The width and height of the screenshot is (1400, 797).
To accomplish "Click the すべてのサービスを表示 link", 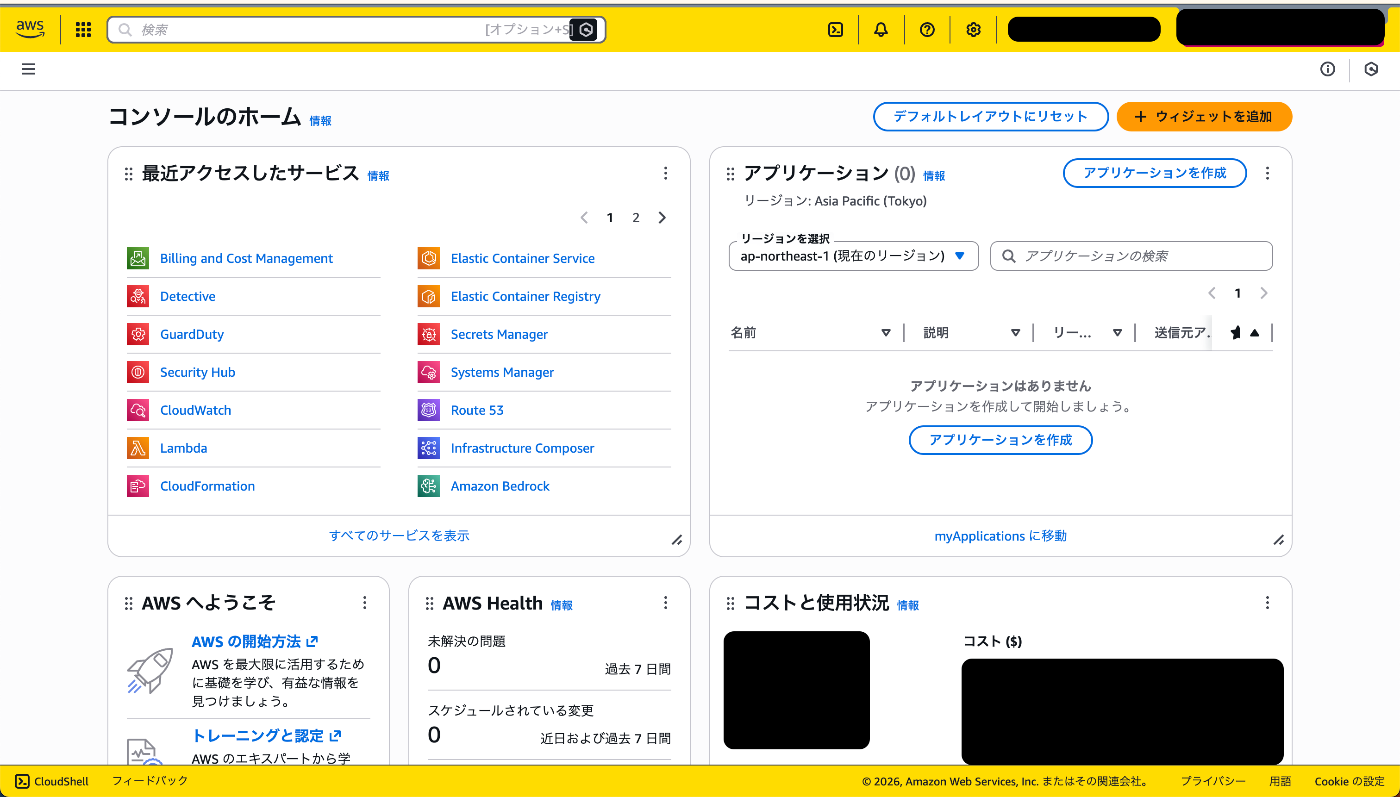I will coord(398,536).
